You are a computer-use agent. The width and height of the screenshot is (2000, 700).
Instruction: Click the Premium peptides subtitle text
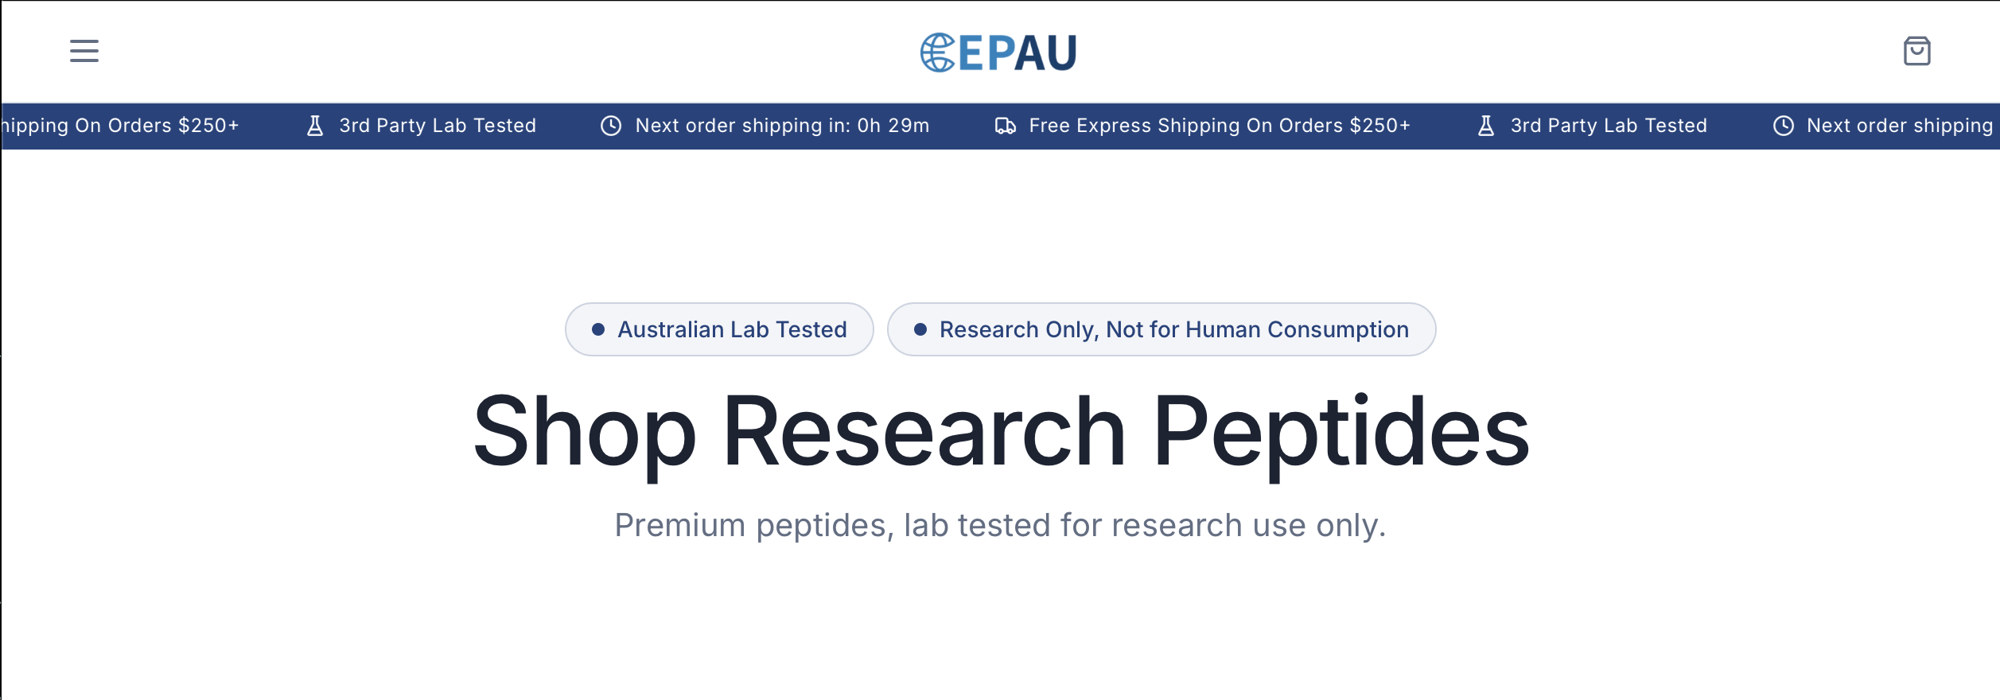[x=1000, y=525]
